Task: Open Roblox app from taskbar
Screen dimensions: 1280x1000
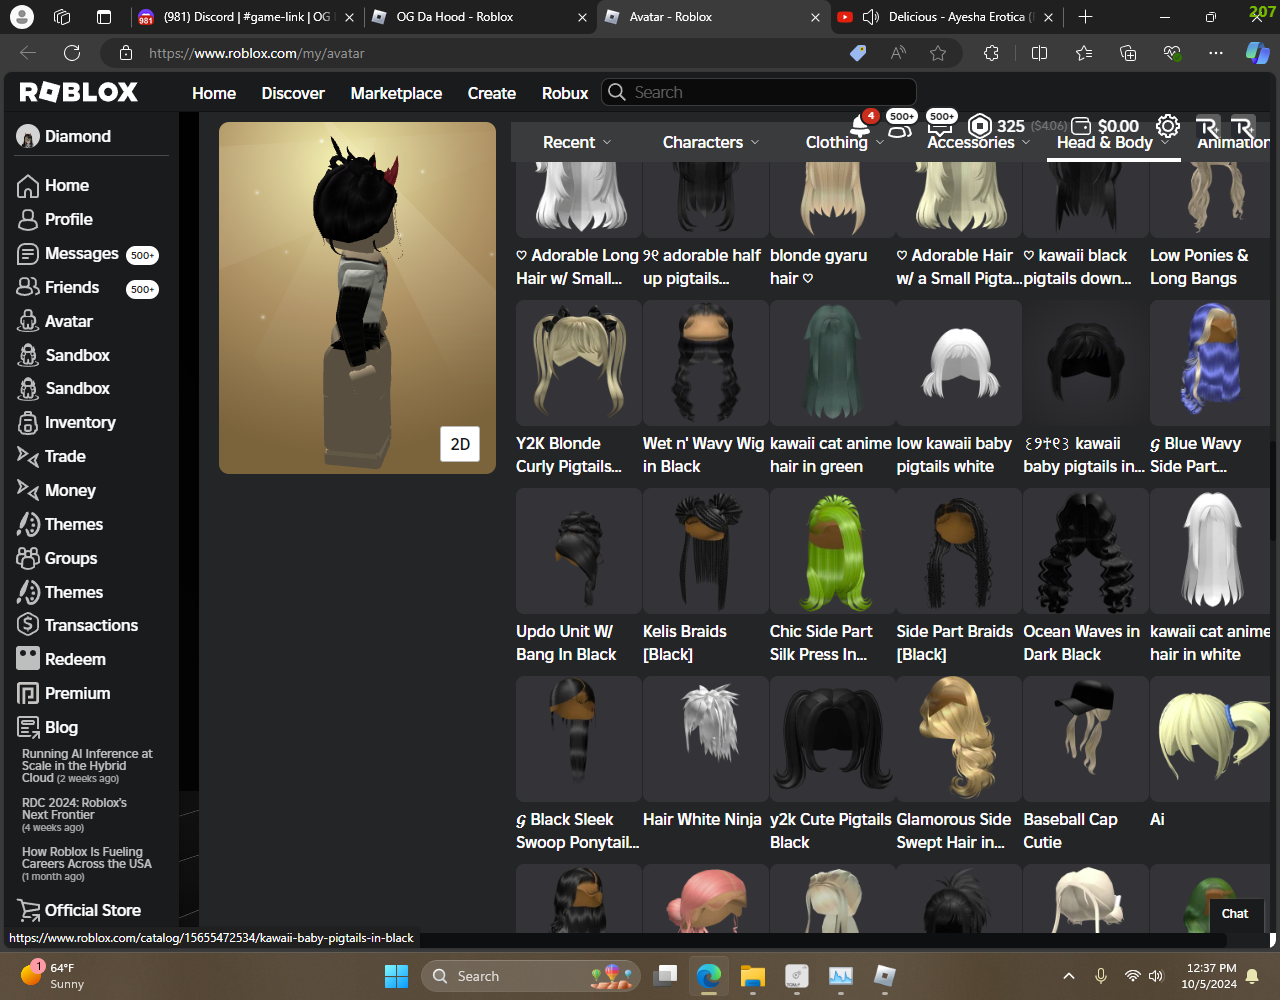Action: pos(885,976)
